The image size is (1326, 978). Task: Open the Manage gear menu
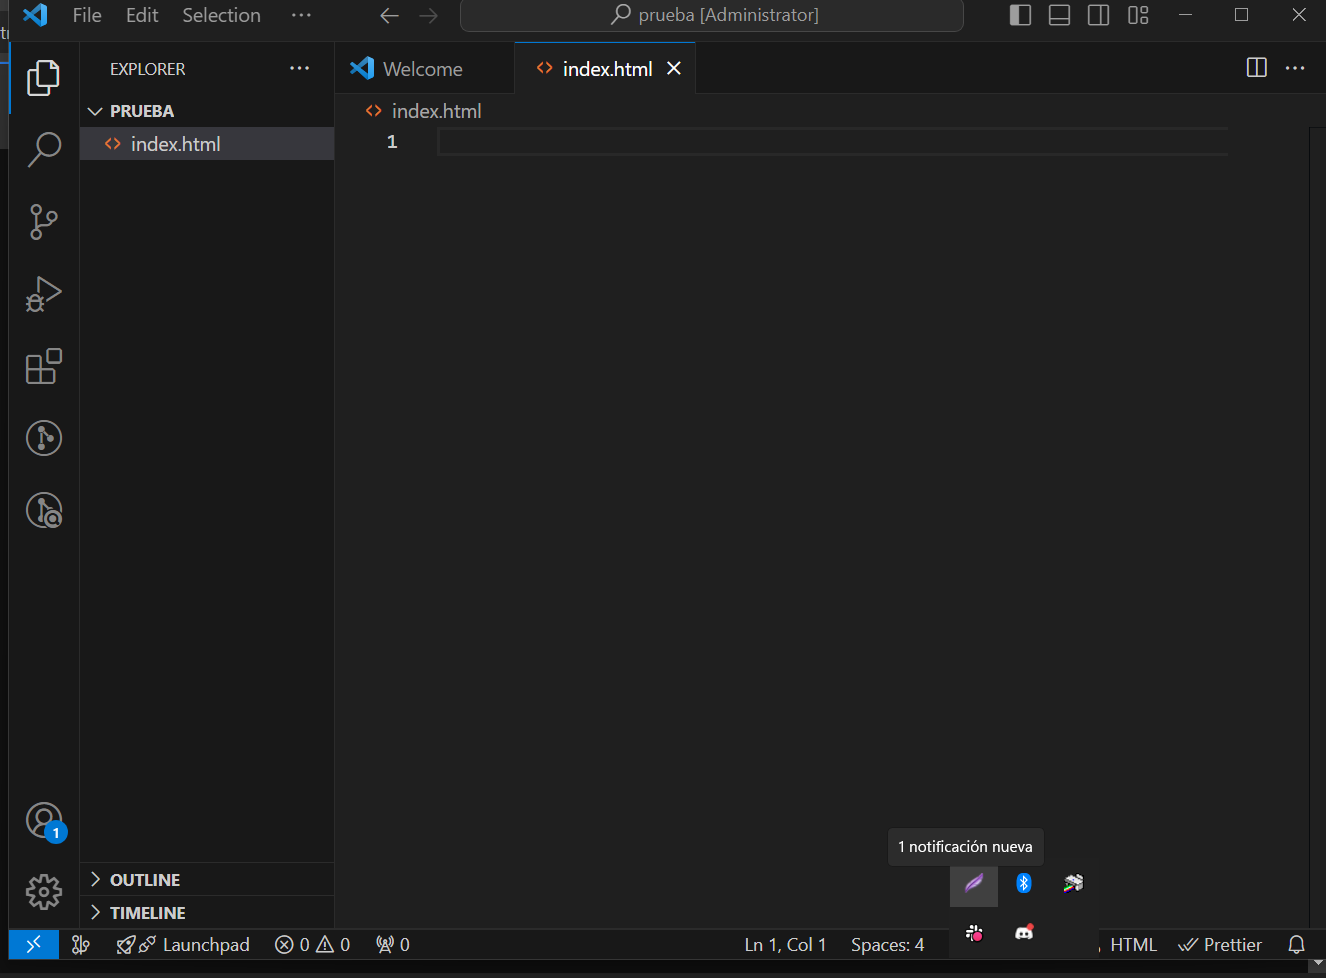[x=43, y=892]
